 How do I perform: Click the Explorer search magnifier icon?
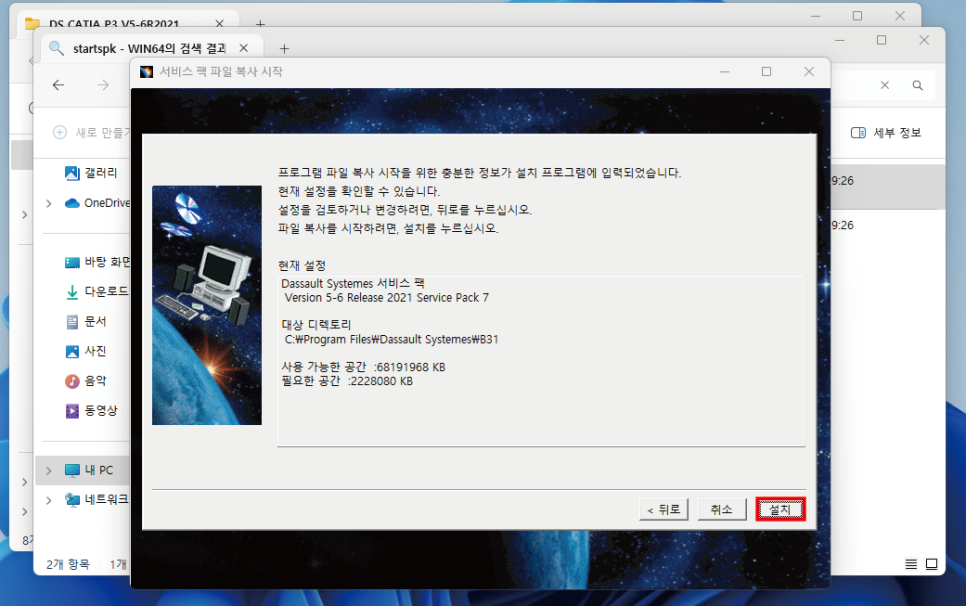[x=917, y=85]
